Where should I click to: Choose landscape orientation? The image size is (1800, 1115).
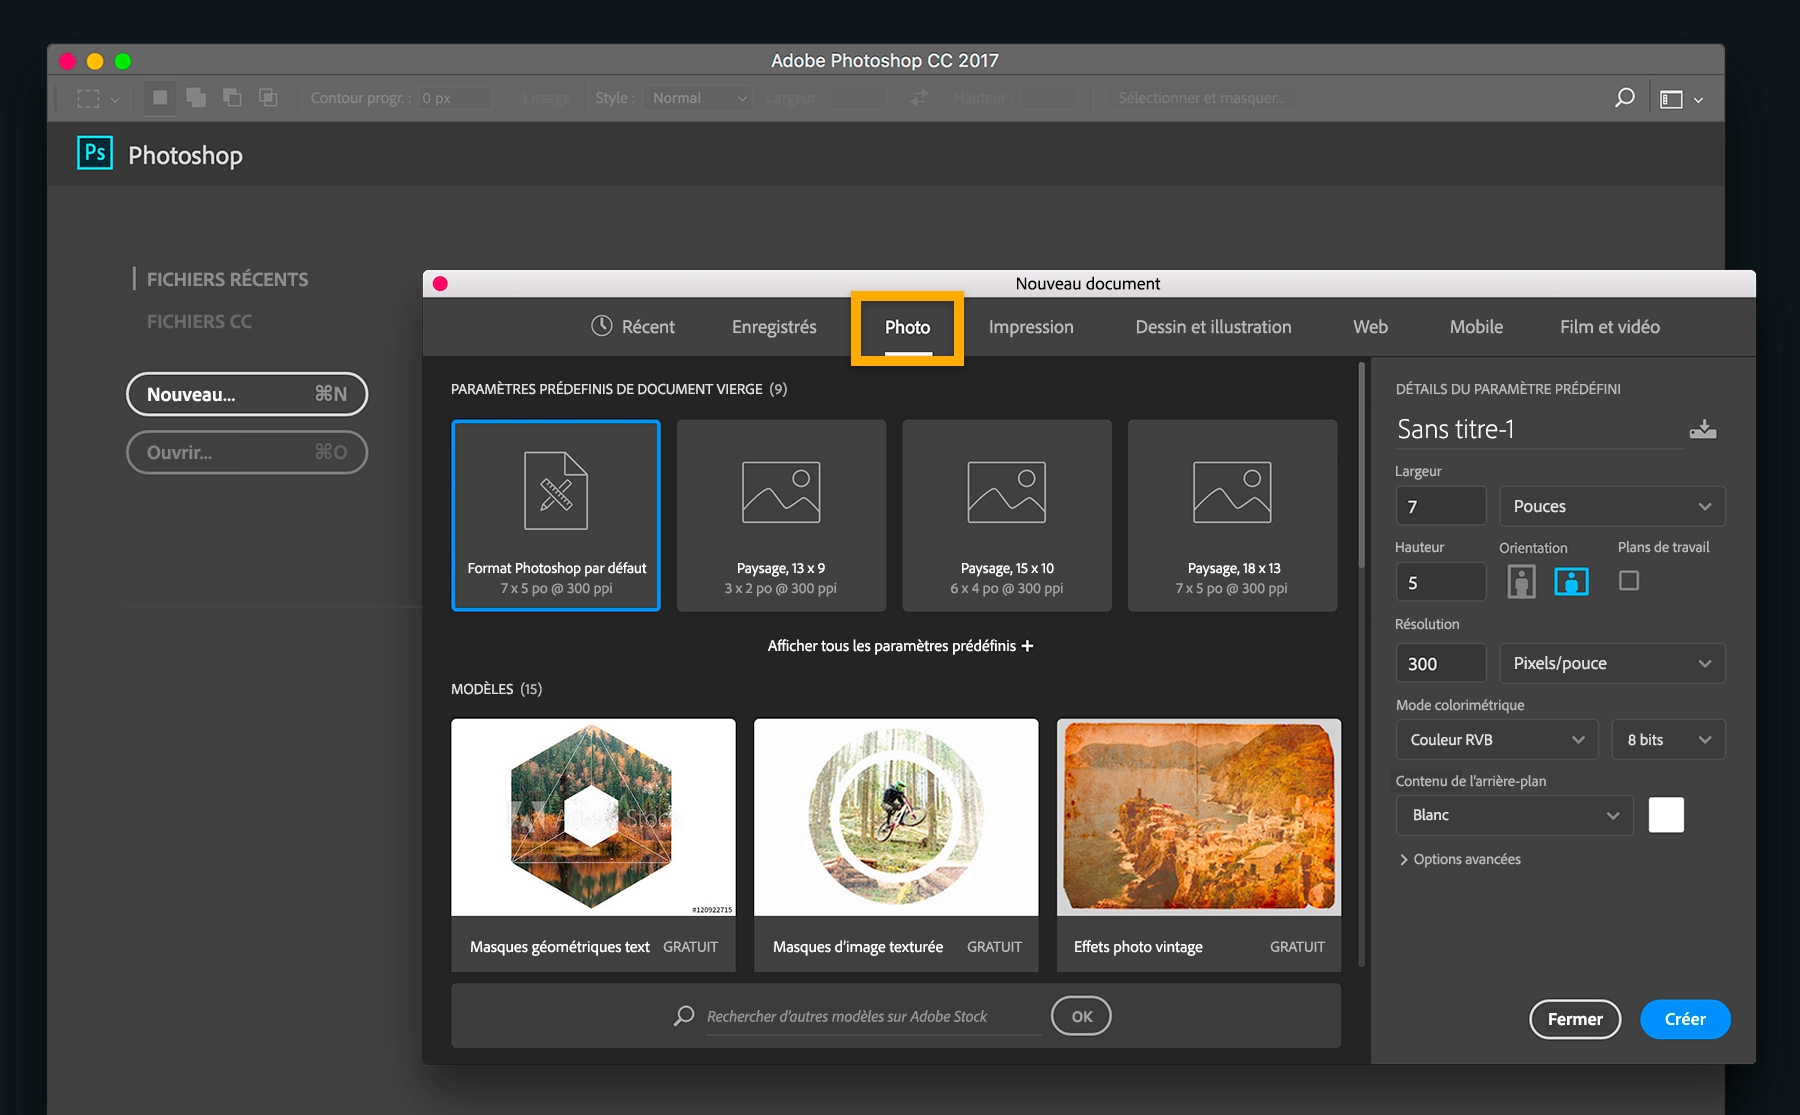pos(1571,581)
